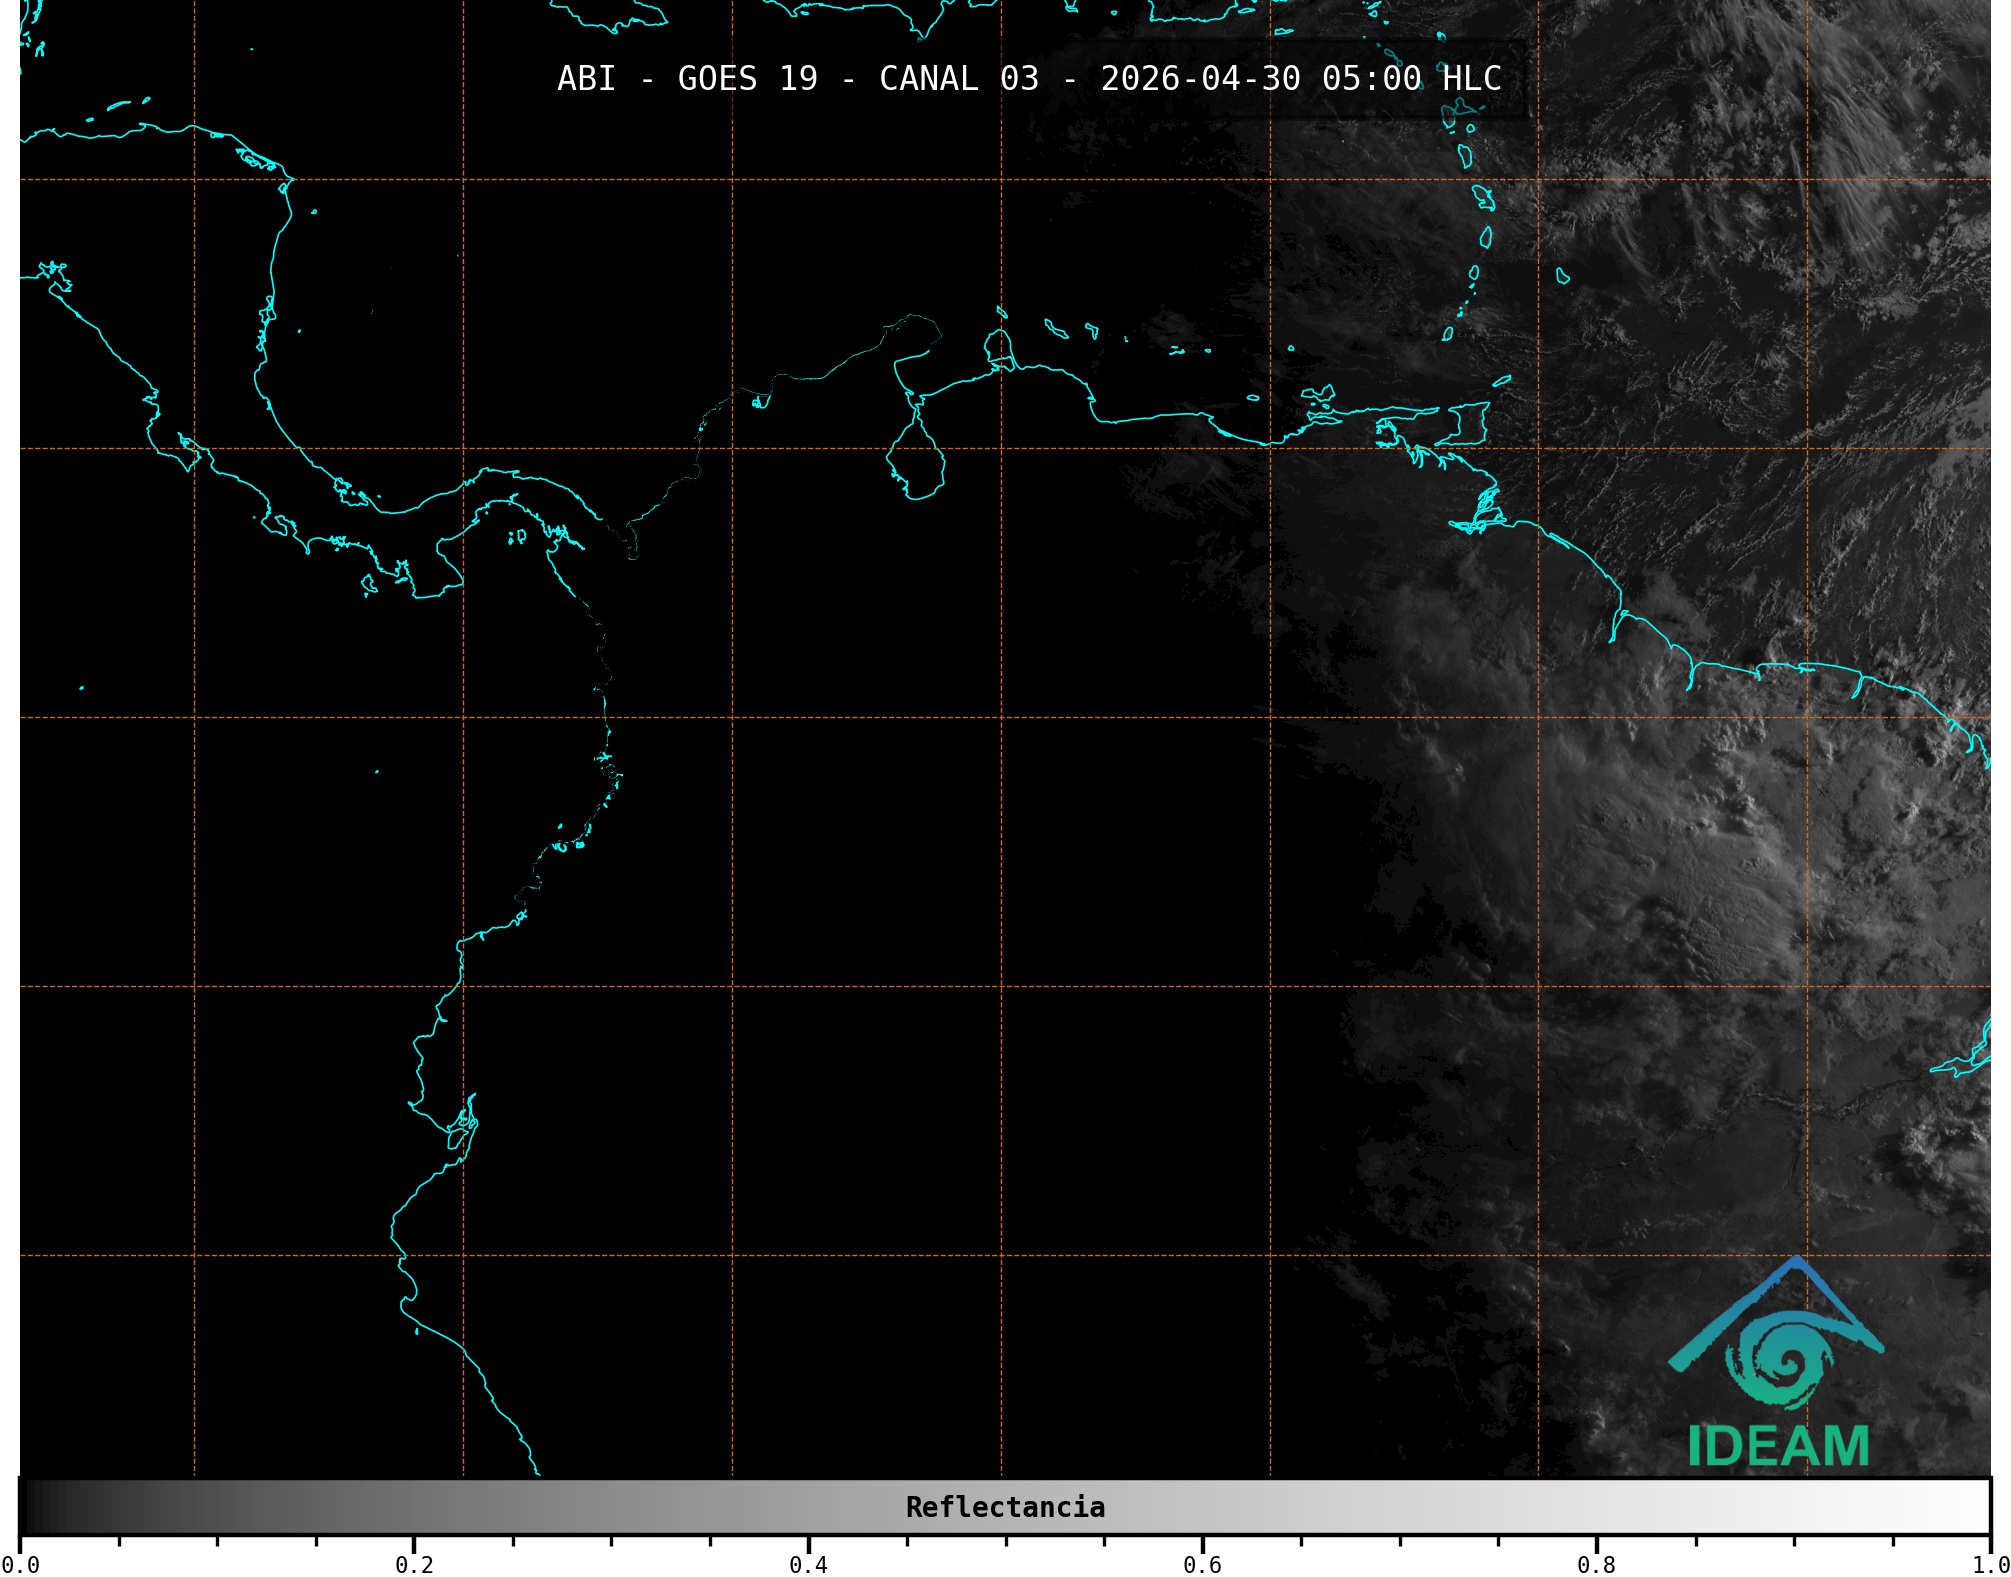Click the mountain peak of IDEAM logo
This screenshot has width=2011, height=1577.
point(1797,1262)
